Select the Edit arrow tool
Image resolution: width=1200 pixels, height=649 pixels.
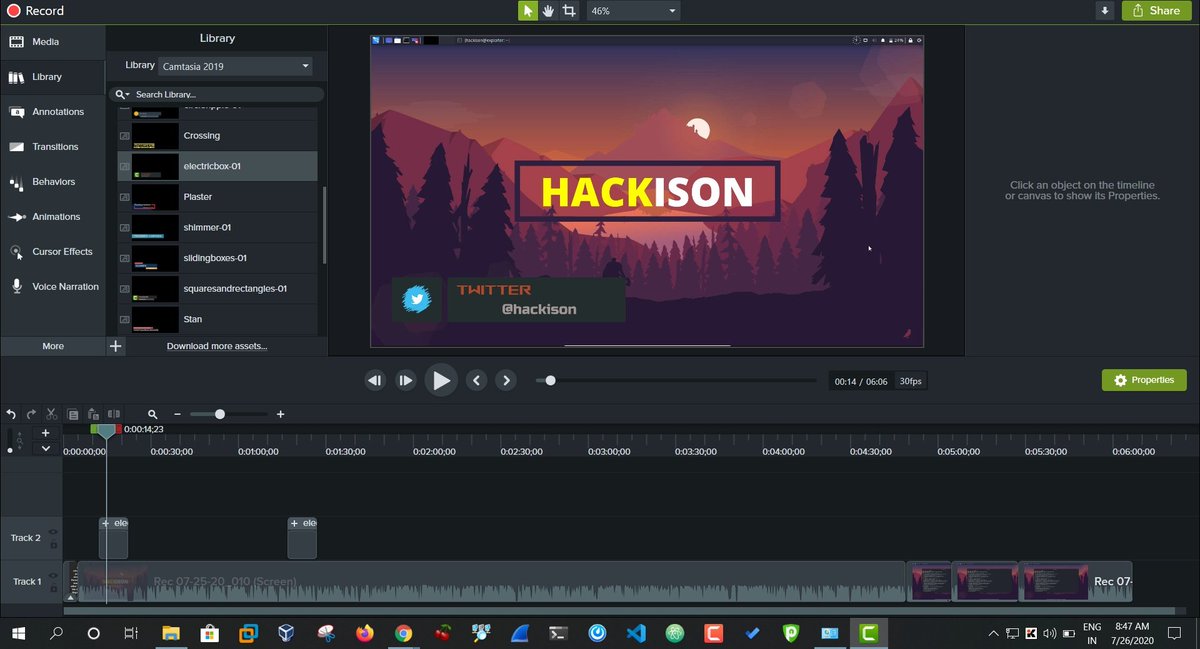coord(528,11)
